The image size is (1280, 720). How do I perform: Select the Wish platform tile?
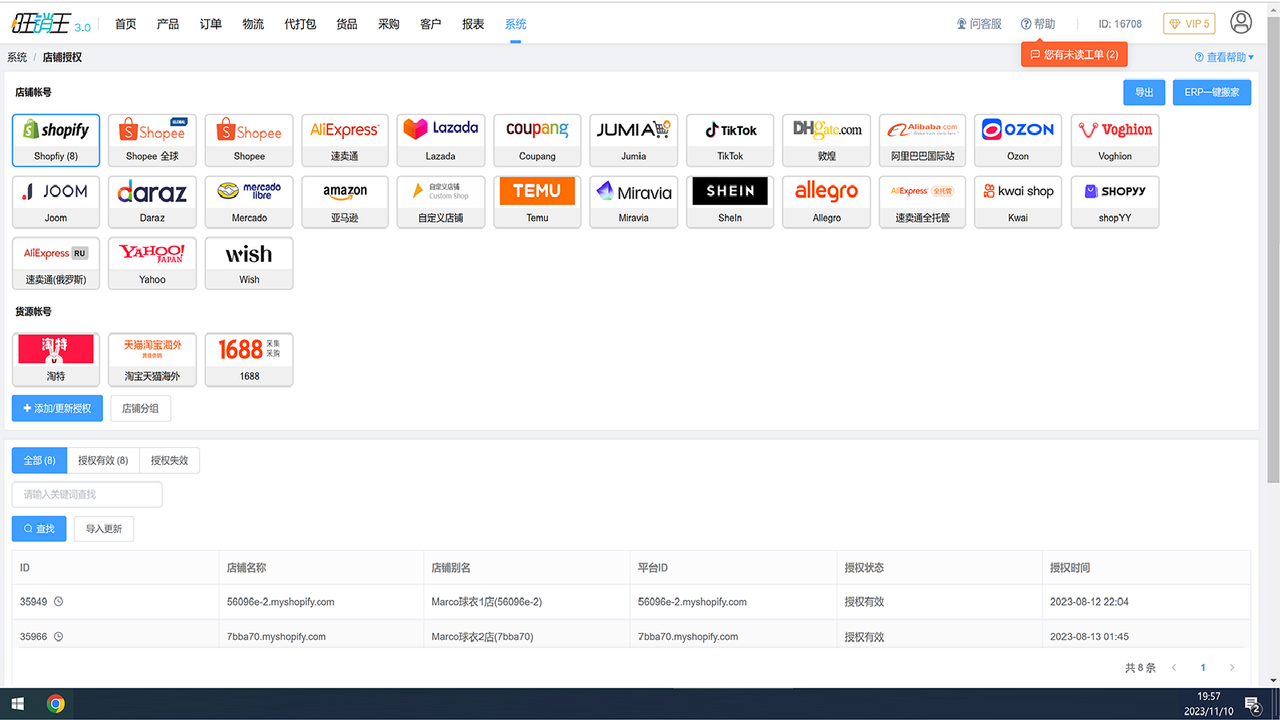tap(249, 264)
